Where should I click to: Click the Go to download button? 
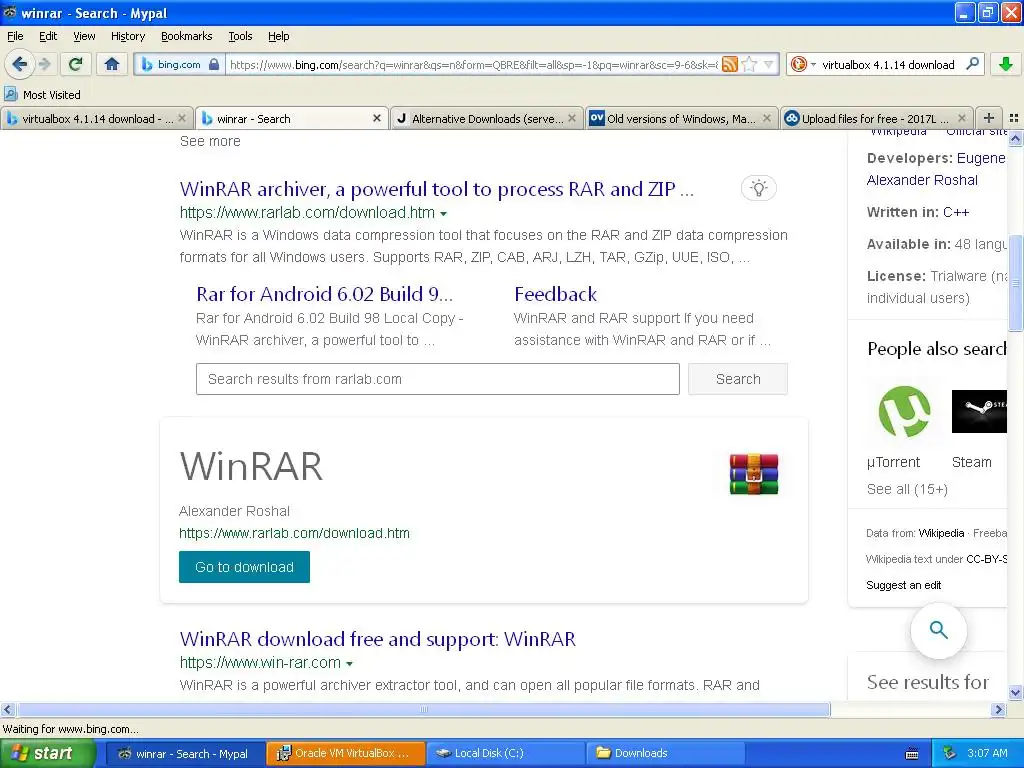[244, 567]
